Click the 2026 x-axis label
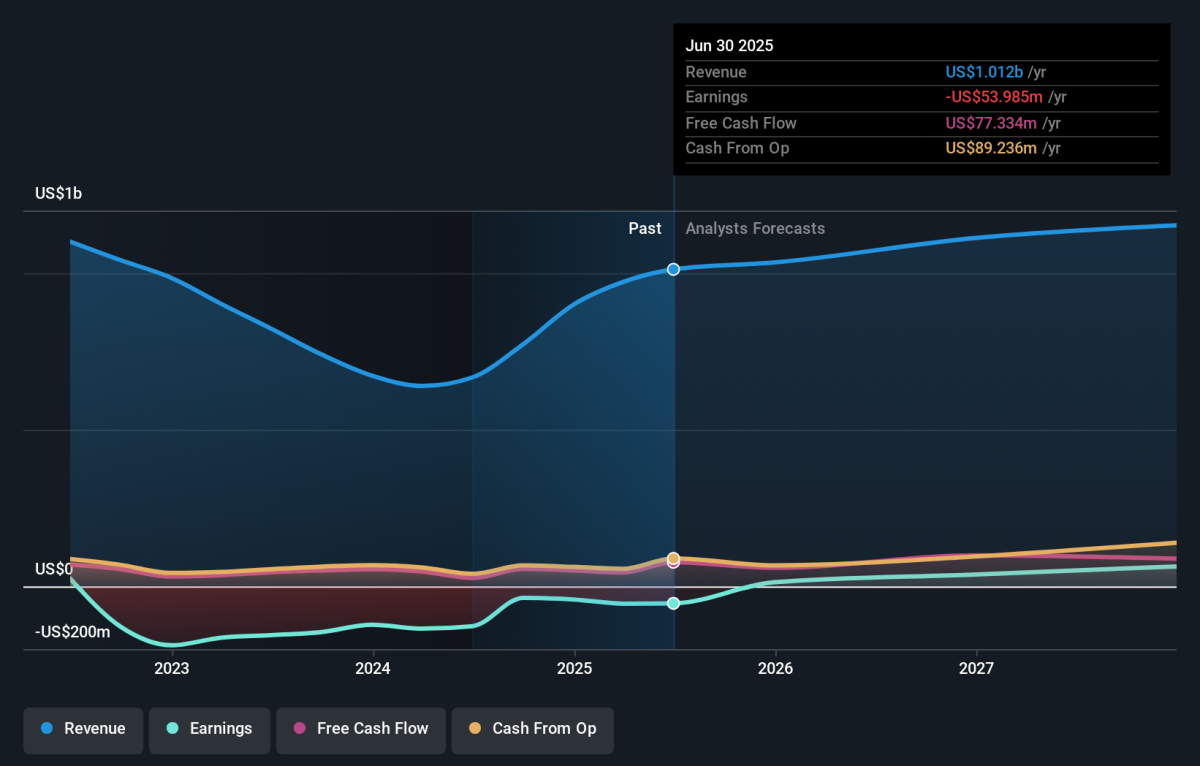Image resolution: width=1200 pixels, height=766 pixels. [775, 668]
